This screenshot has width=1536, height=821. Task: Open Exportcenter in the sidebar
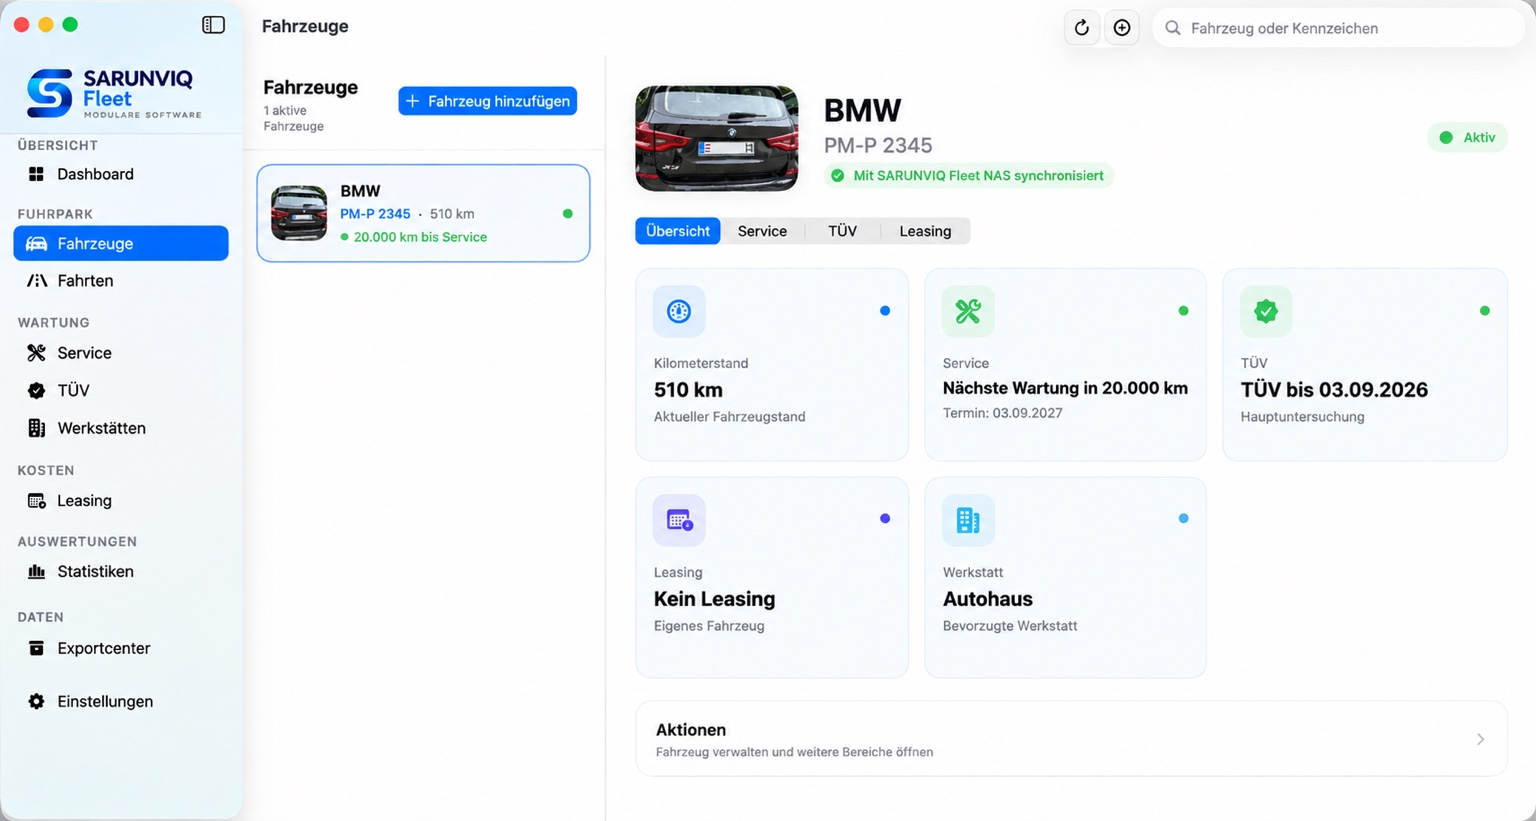point(121,648)
